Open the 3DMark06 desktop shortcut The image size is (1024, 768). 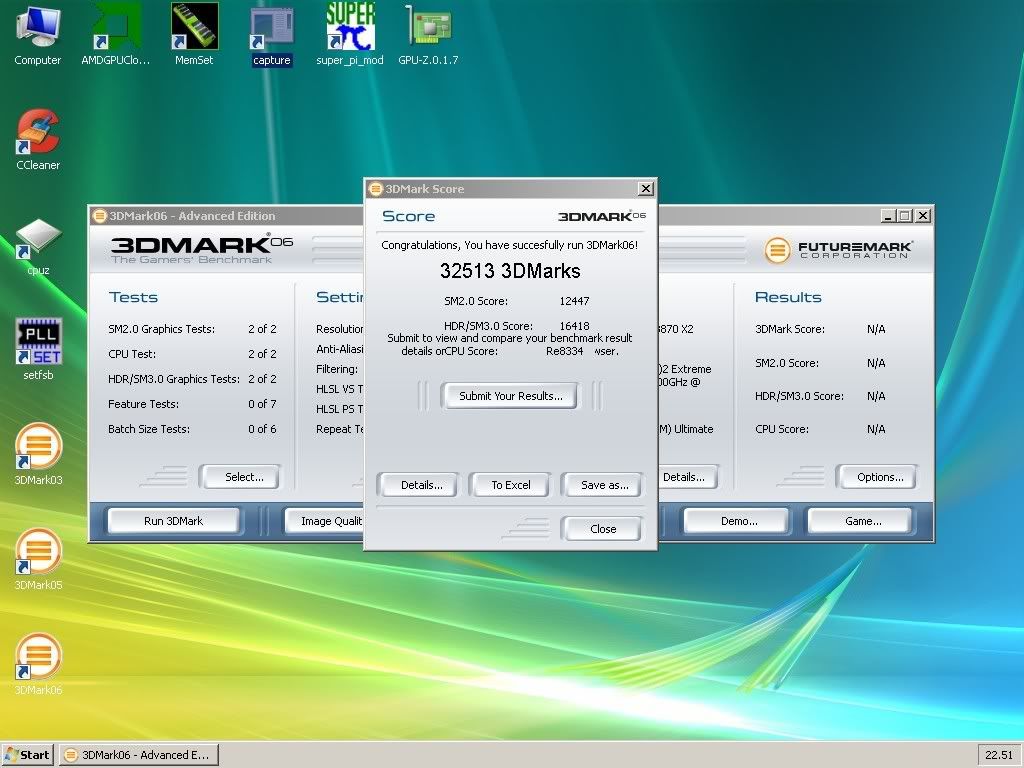pyautogui.click(x=38, y=664)
